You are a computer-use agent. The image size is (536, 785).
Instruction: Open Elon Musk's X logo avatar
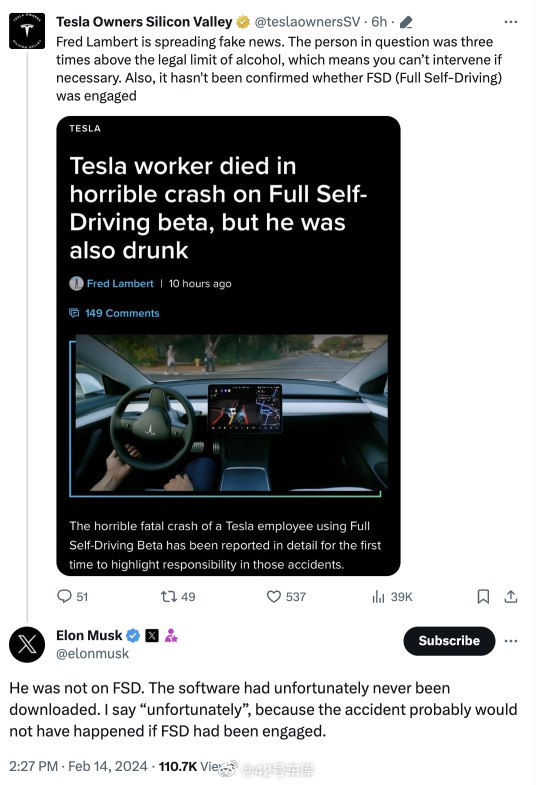27,644
